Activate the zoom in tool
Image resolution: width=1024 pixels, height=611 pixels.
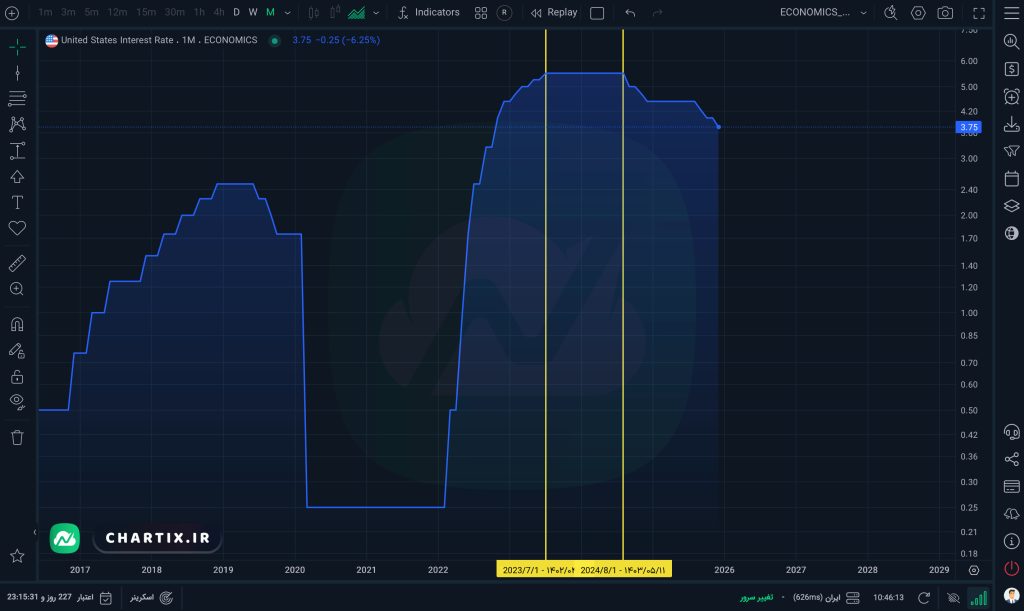click(17, 289)
